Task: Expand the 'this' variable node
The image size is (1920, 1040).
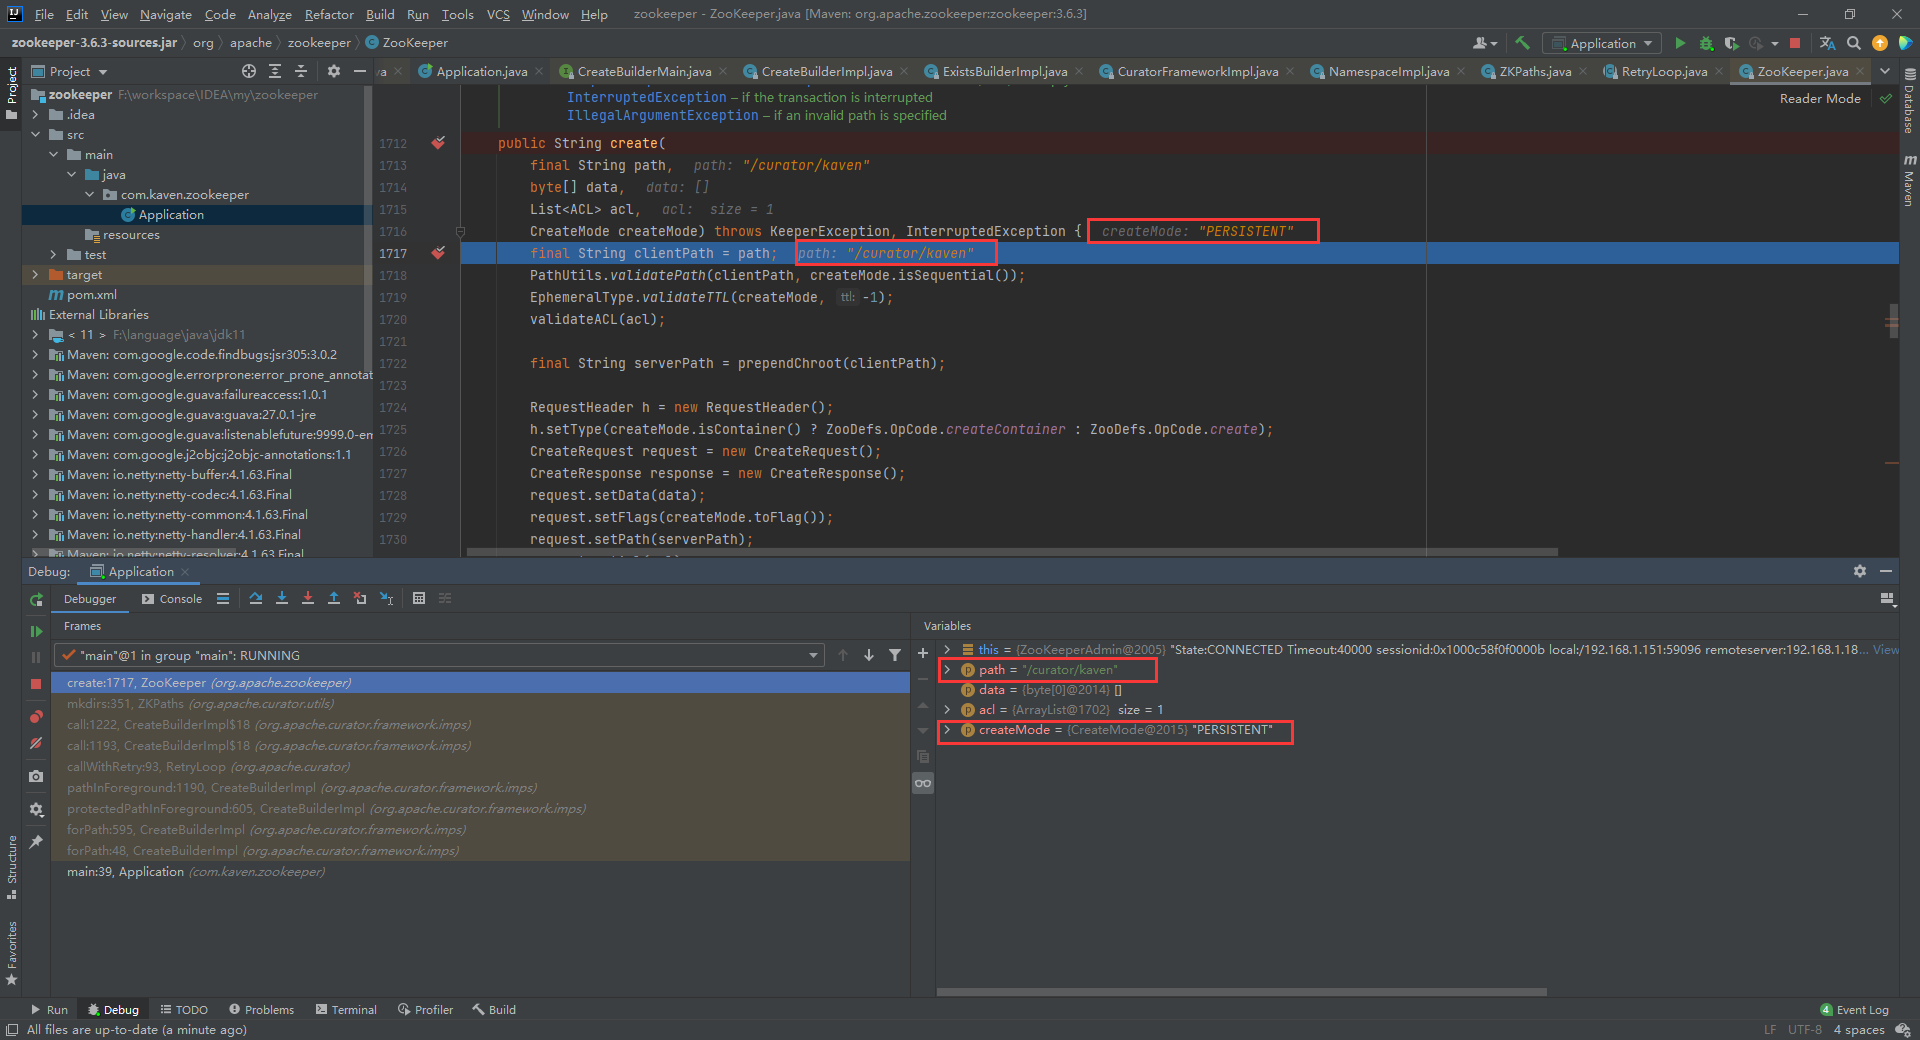Action: point(947,650)
